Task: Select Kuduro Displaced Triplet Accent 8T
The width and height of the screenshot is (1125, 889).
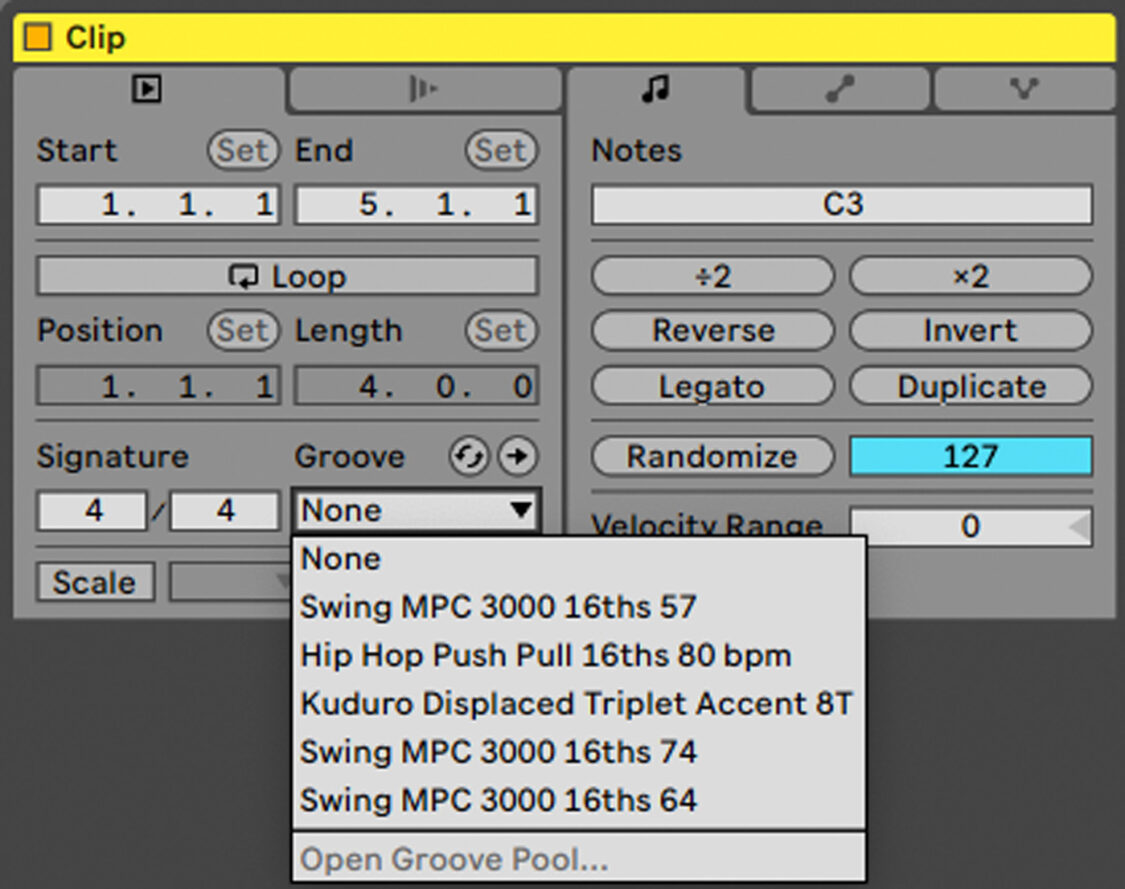Action: click(x=577, y=703)
